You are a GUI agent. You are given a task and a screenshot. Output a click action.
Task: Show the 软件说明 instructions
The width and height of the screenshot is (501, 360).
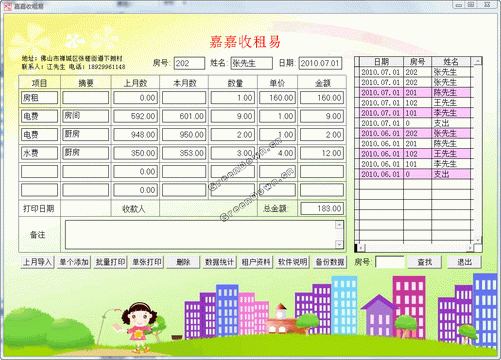click(x=293, y=262)
